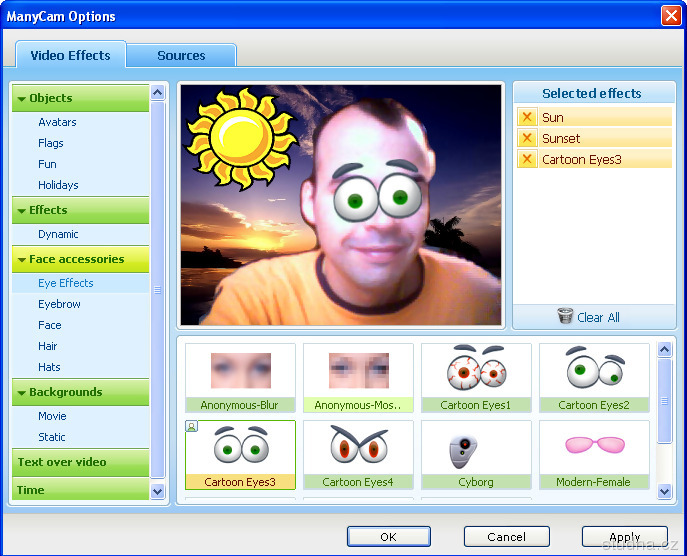
Task: Open Movie backgrounds
Action: pos(52,416)
